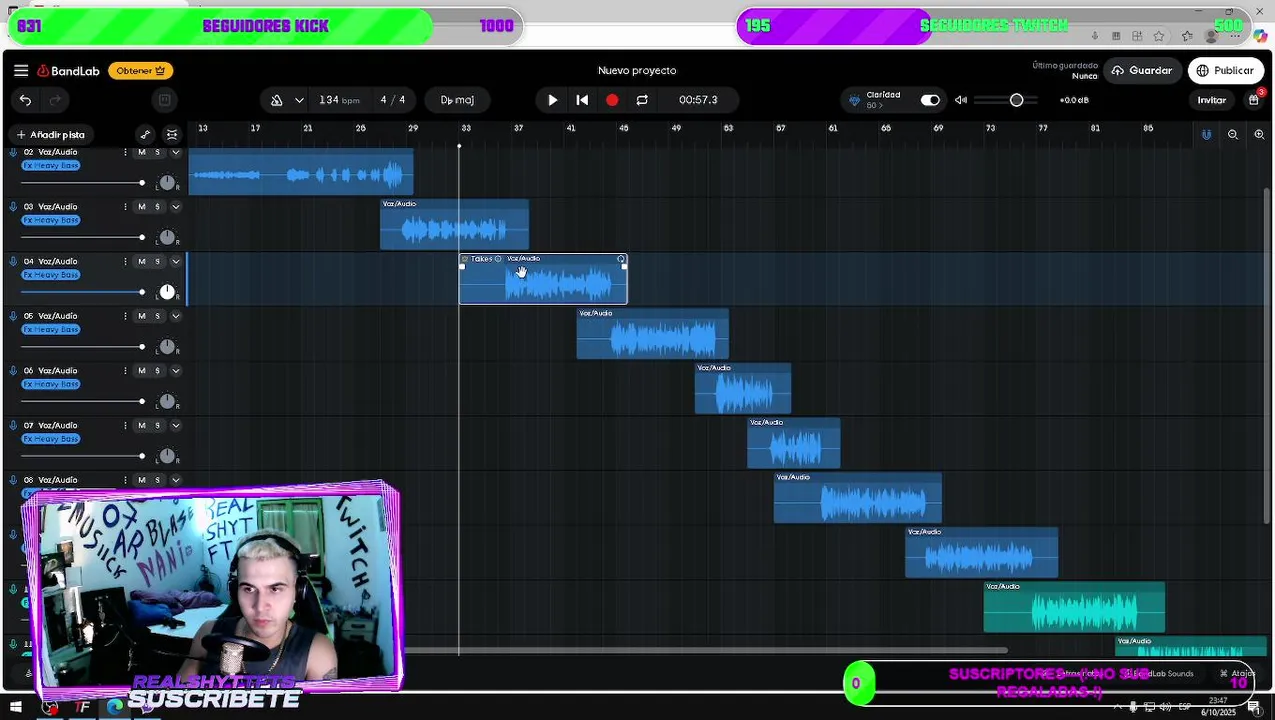Mute master output speaker icon
The width and height of the screenshot is (1275, 720).
click(960, 100)
